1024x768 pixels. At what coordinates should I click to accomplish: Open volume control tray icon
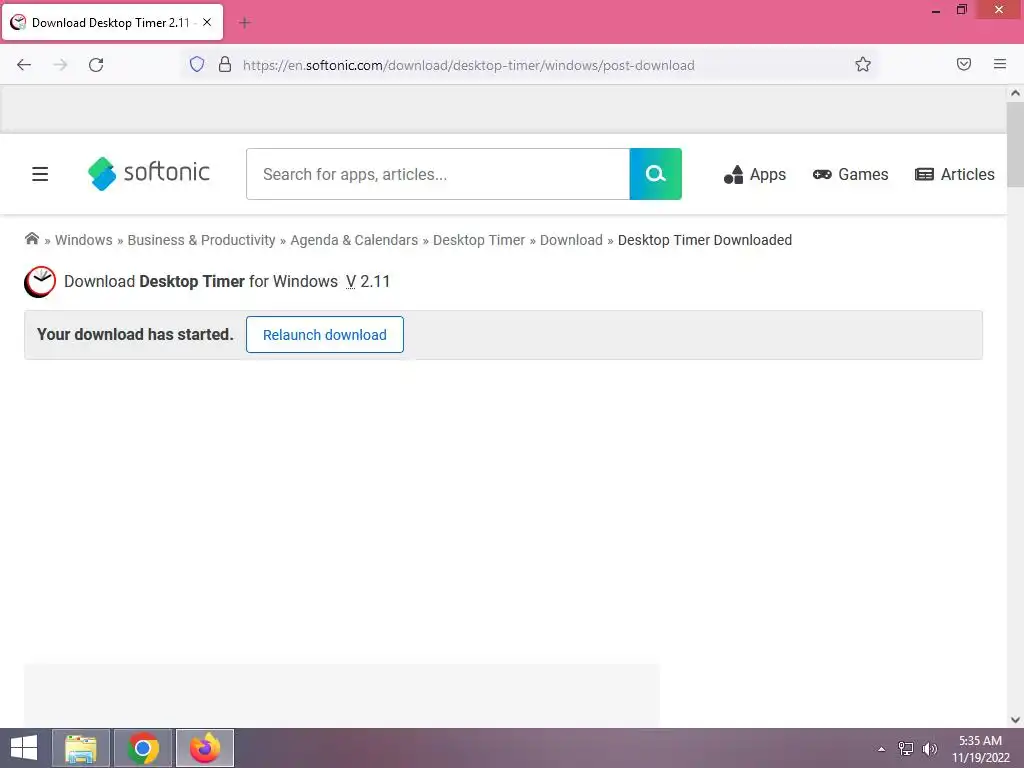(x=930, y=748)
